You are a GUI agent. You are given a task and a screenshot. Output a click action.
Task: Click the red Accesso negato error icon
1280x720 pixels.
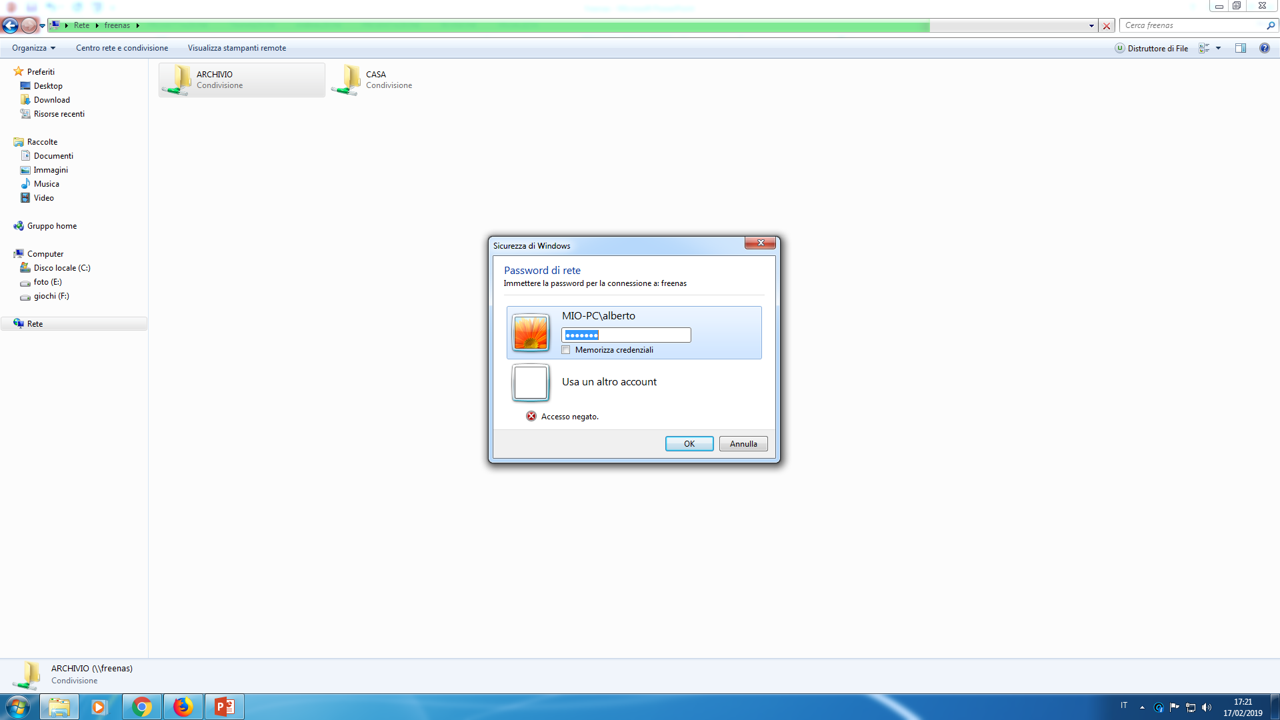tap(531, 416)
